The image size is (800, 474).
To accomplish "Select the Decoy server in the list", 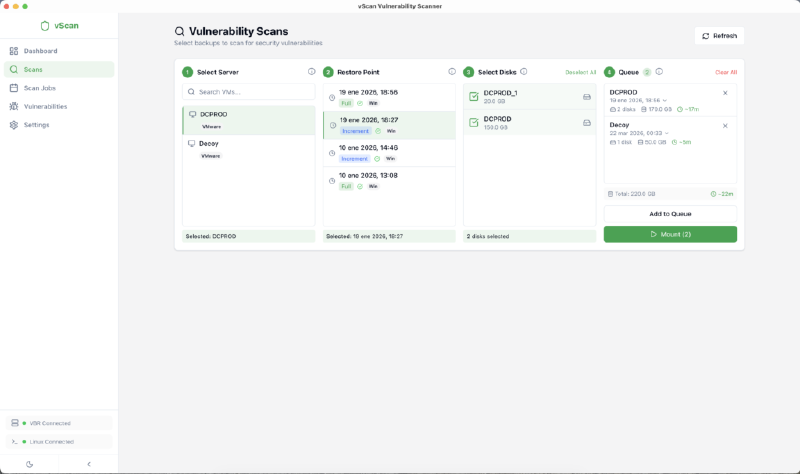I will click(x=248, y=149).
